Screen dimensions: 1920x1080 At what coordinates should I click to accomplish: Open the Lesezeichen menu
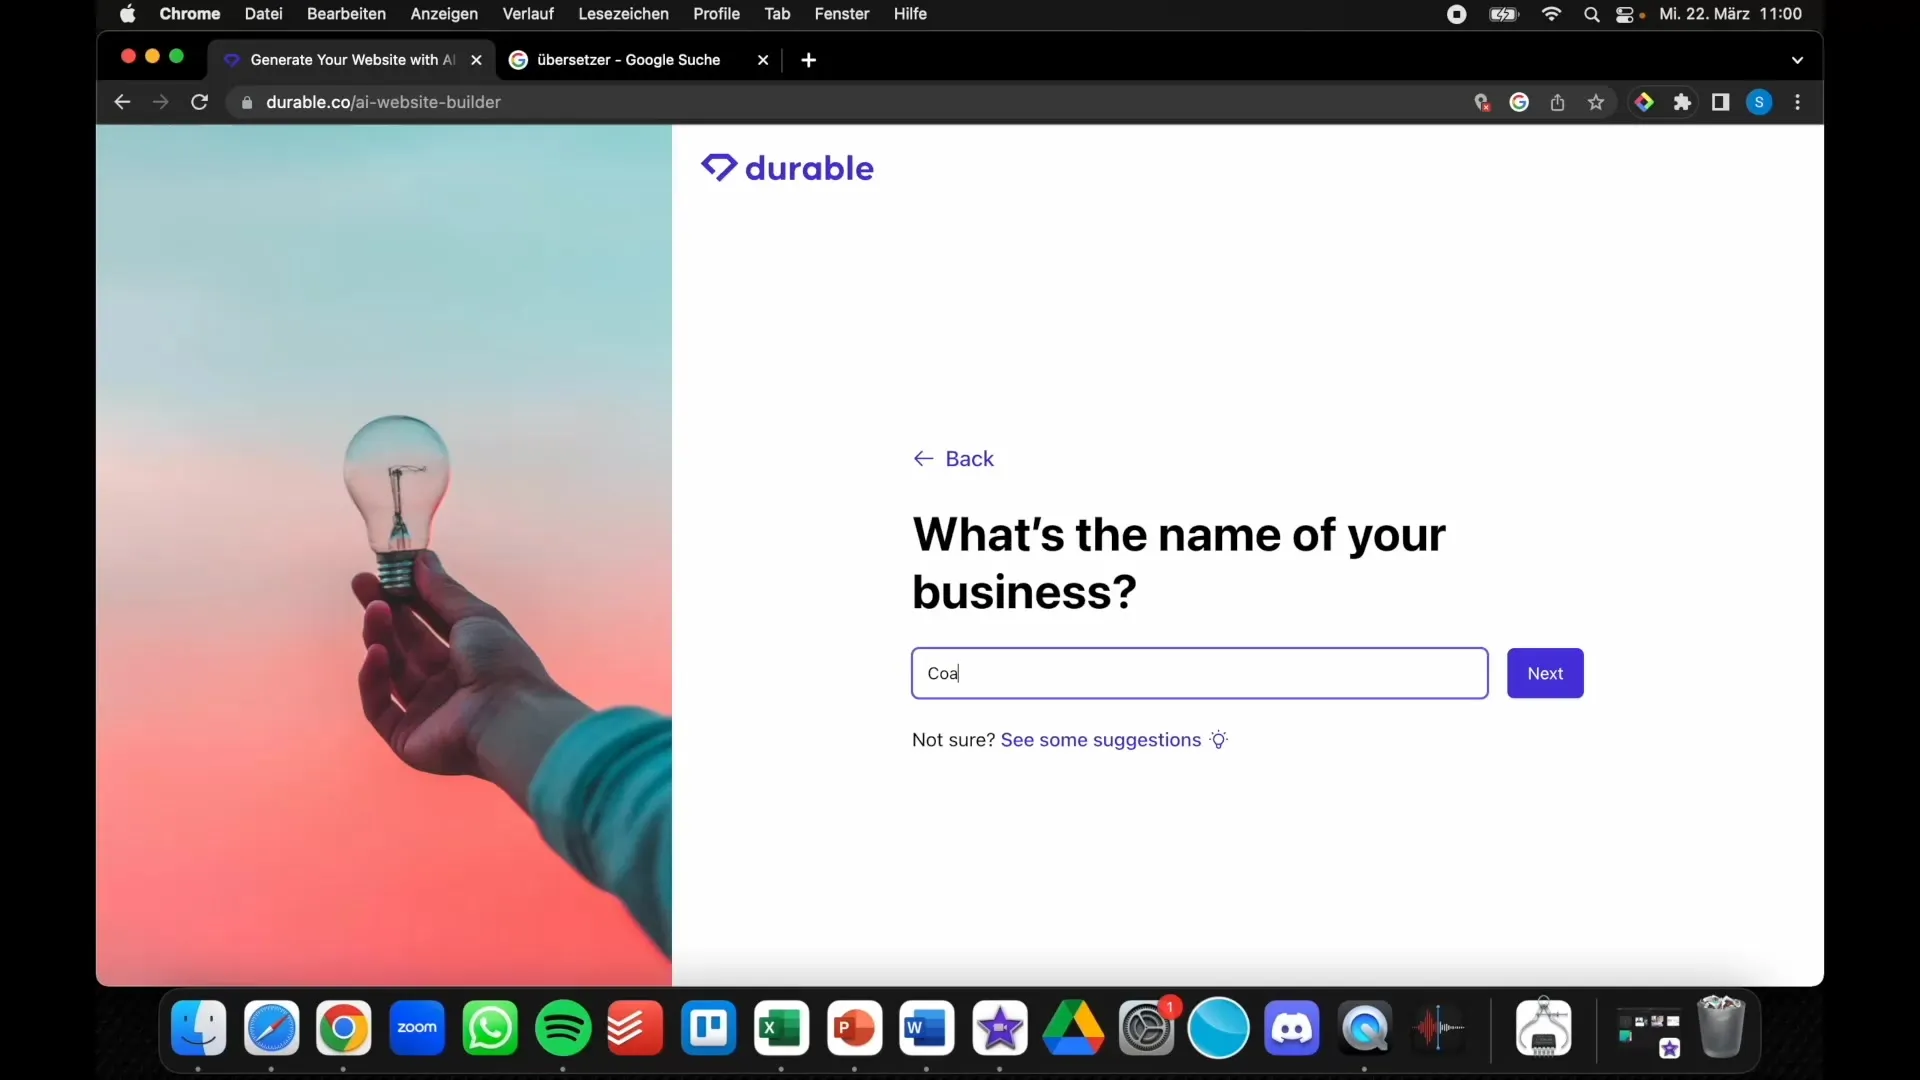(623, 14)
